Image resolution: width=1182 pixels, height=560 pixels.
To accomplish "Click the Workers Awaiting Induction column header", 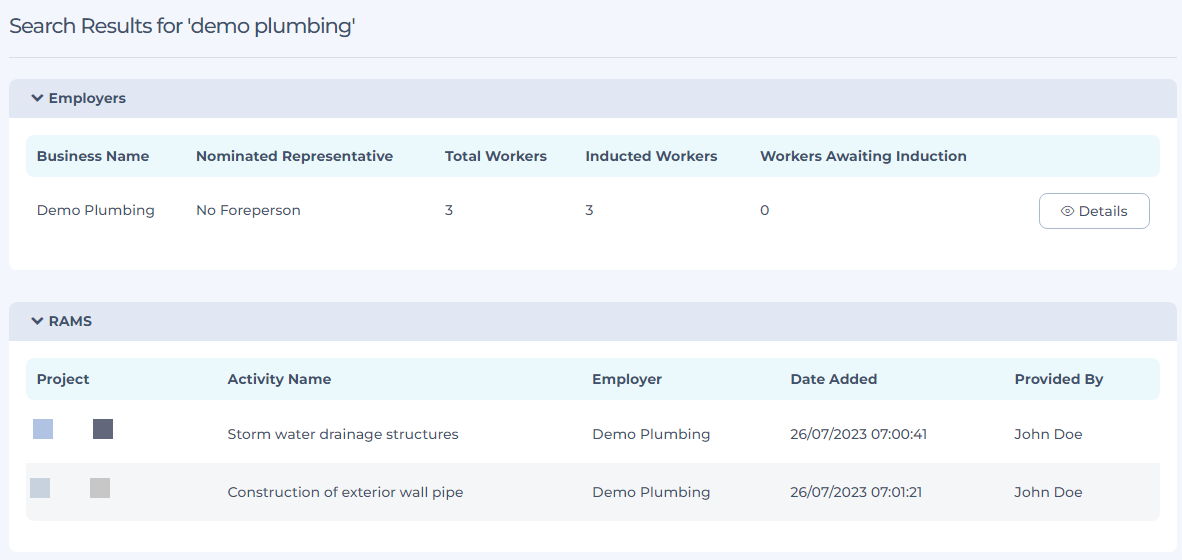I will 863,156.
